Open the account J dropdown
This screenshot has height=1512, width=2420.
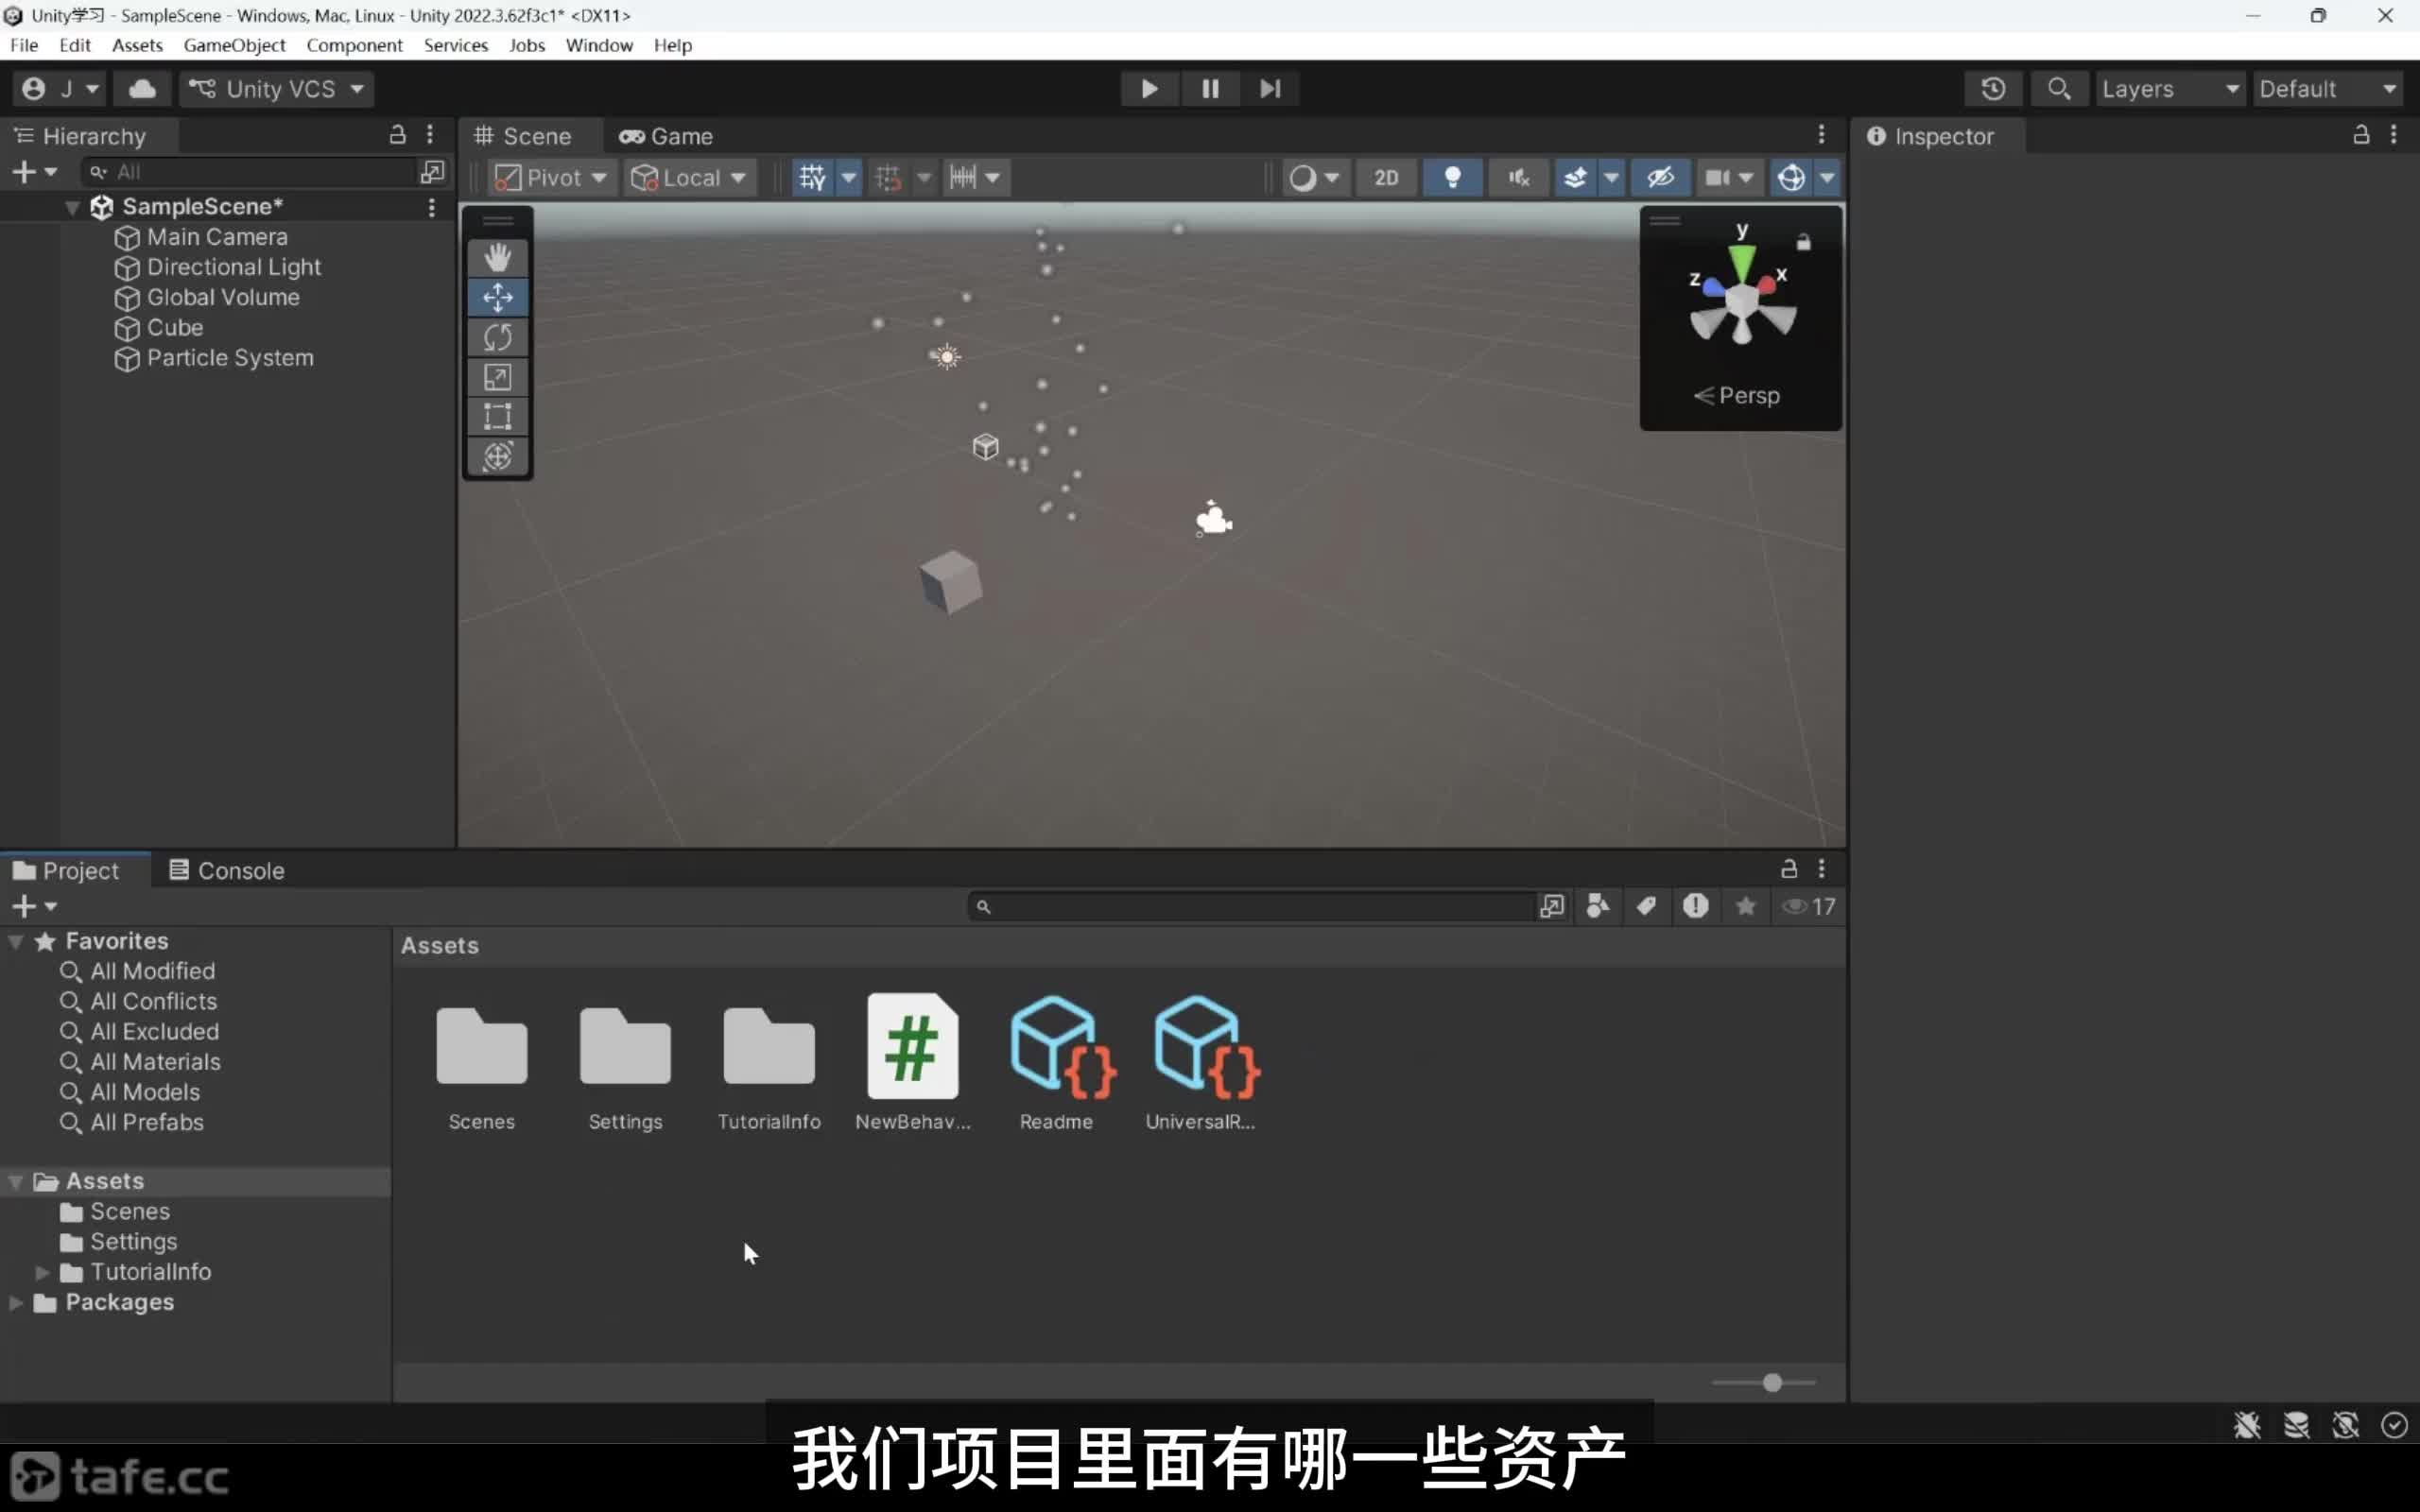(60, 89)
